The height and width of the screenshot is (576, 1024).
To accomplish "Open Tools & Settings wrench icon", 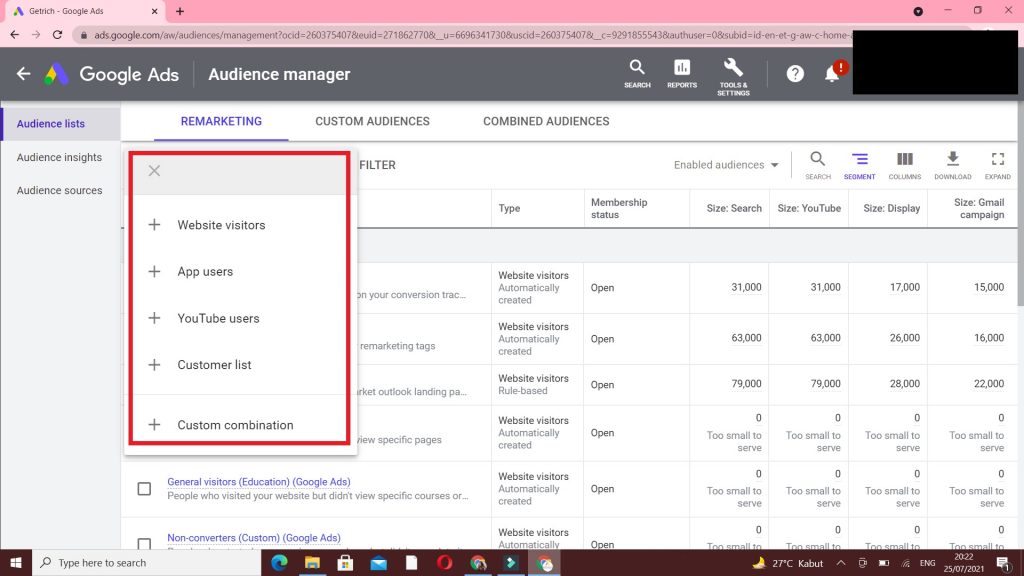I will [x=733, y=73].
